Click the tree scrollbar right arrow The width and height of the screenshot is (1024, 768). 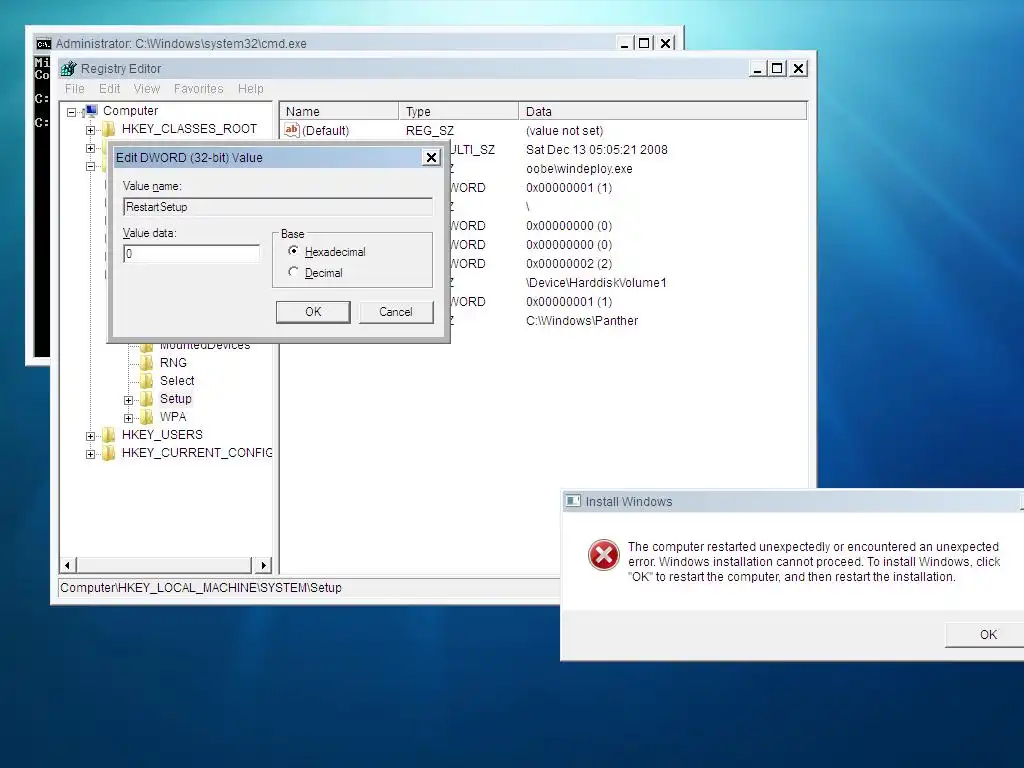pyautogui.click(x=263, y=565)
